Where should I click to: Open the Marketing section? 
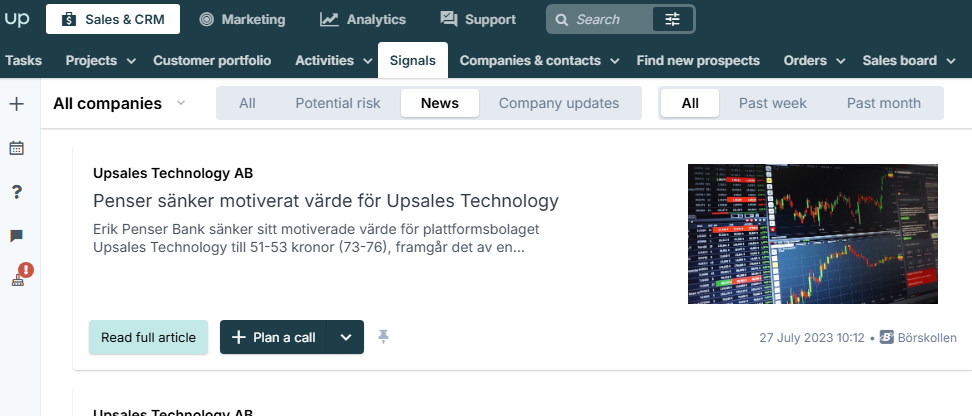[242, 19]
